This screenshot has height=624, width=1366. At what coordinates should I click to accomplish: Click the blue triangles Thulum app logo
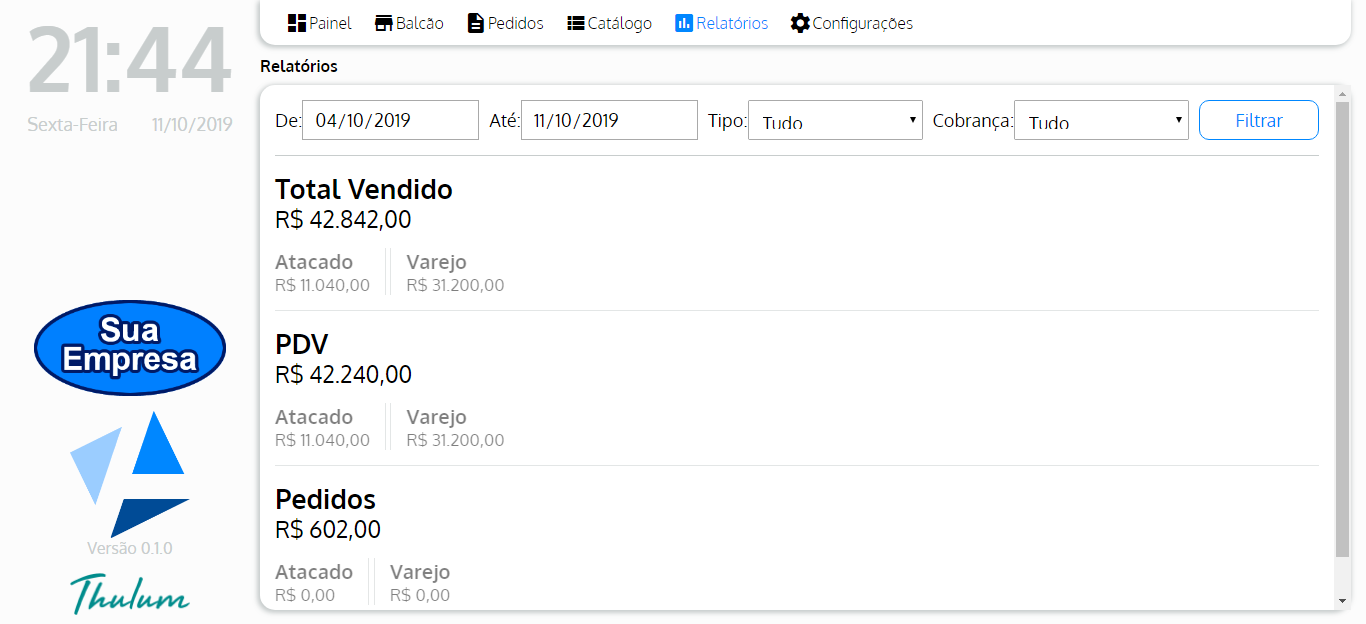pyautogui.click(x=130, y=473)
